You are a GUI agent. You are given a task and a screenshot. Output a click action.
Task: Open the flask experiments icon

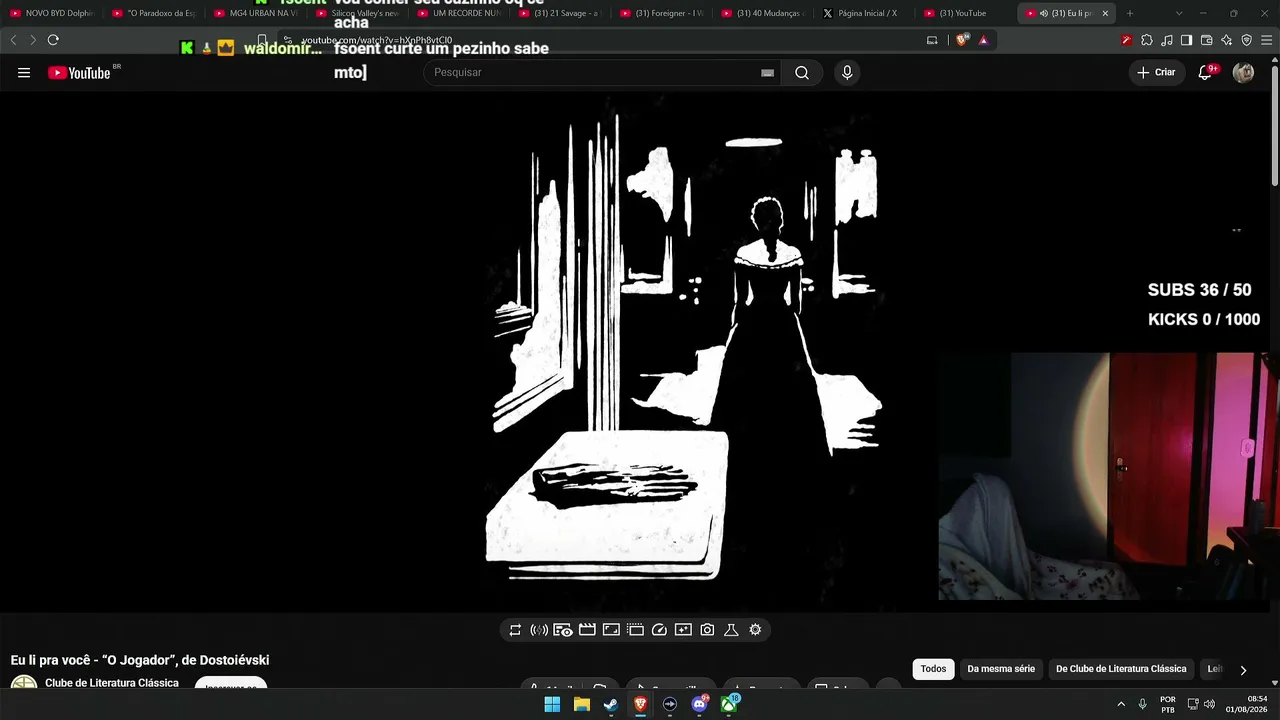click(731, 630)
